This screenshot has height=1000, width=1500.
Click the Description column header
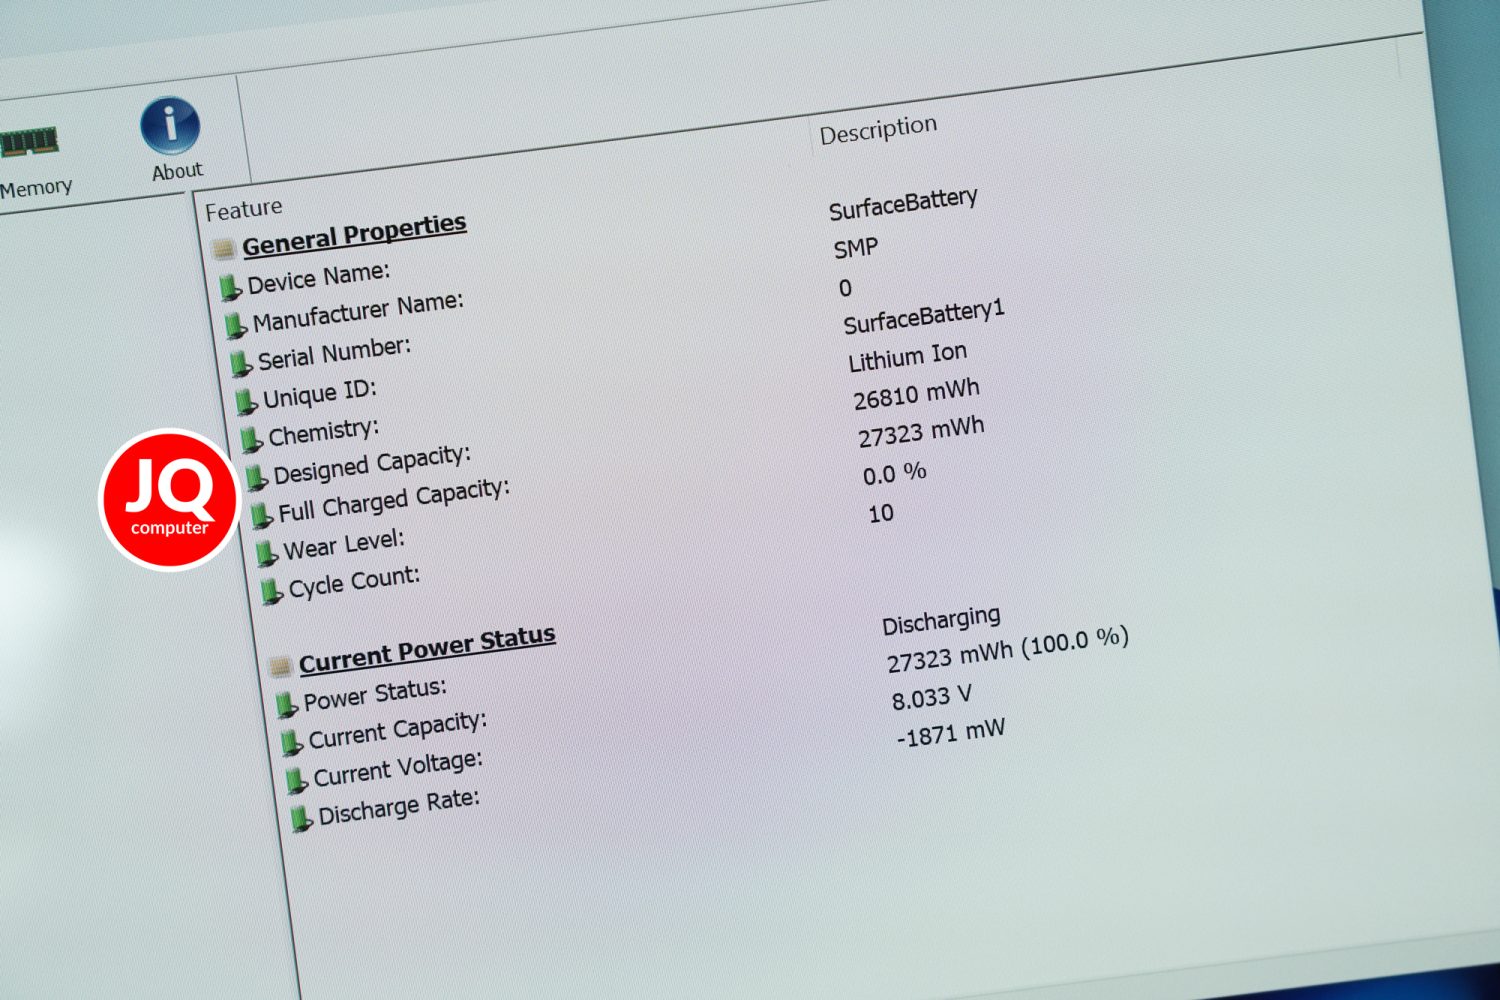pyautogui.click(x=878, y=130)
